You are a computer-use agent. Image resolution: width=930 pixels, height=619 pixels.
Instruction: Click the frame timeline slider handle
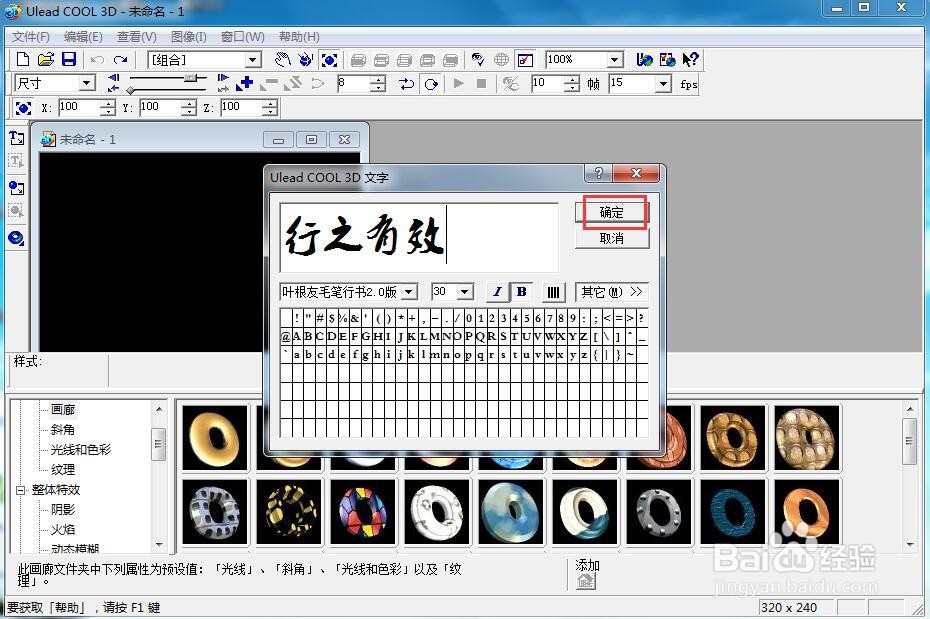(x=190, y=78)
